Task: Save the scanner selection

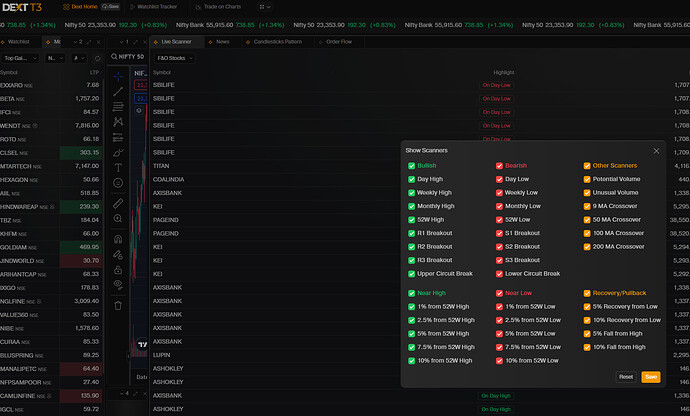Action: pos(651,377)
